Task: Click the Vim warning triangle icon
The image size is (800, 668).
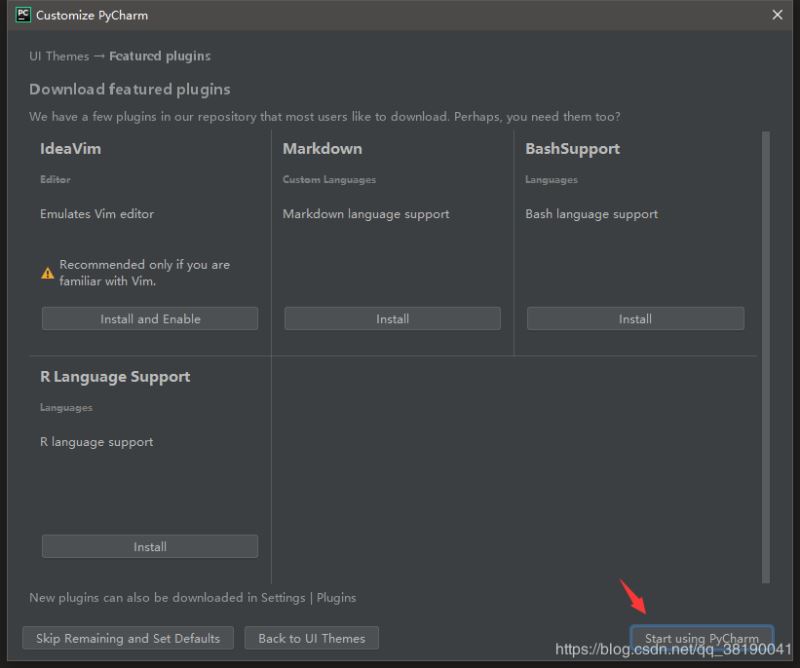Action: pyautogui.click(x=47, y=274)
